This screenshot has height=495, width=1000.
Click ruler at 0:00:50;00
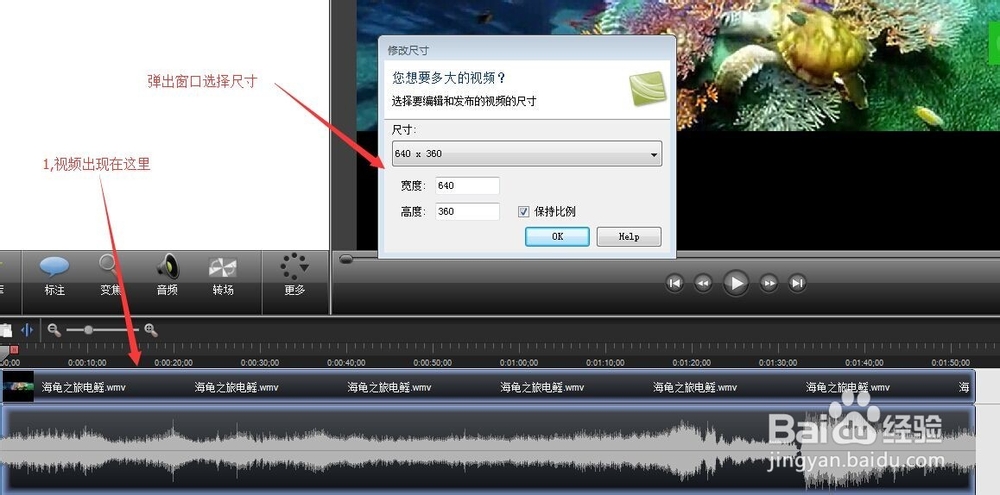pos(432,362)
